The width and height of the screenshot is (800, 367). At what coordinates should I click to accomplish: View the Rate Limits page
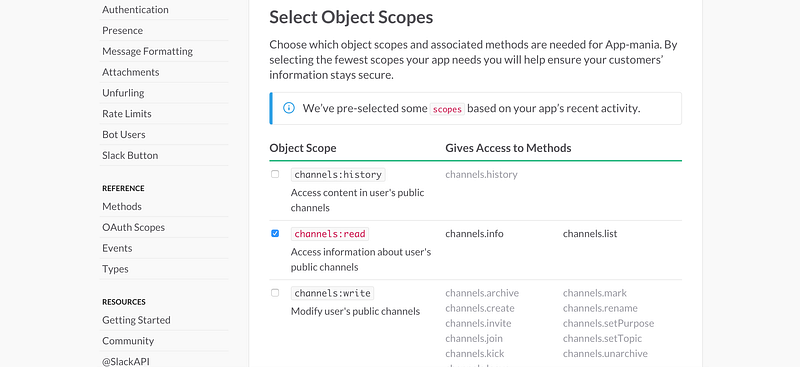tap(127, 114)
